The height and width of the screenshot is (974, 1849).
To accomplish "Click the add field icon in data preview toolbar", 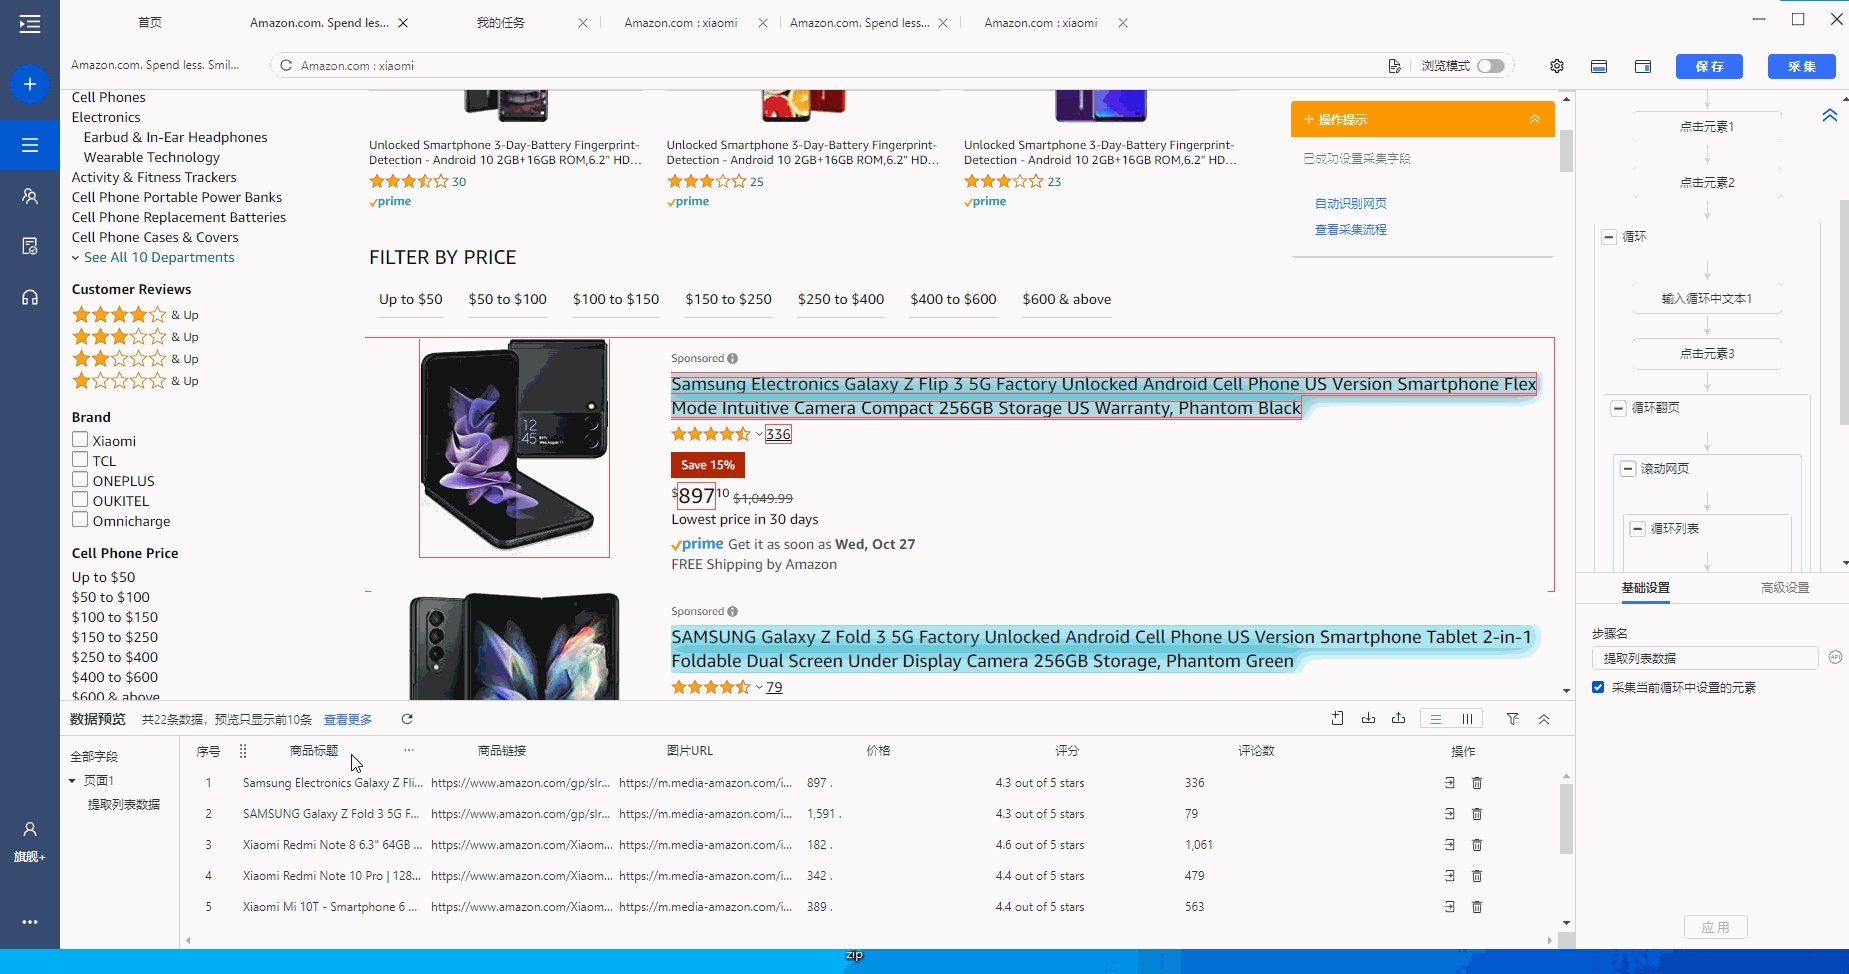I will (x=1338, y=719).
